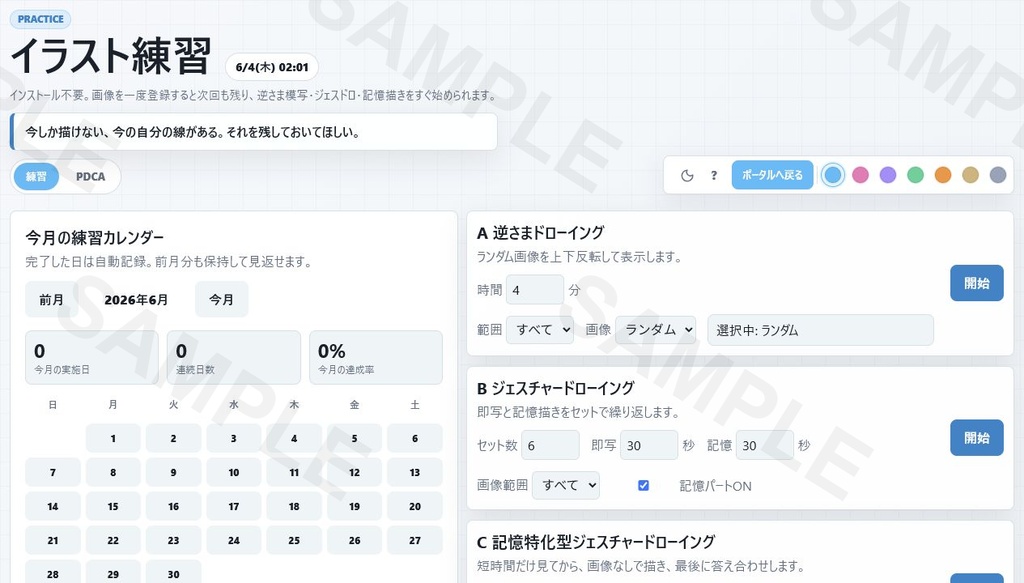This screenshot has width=1024, height=583.
Task: Click the 2026年6月 month label
Action: click(x=136, y=300)
